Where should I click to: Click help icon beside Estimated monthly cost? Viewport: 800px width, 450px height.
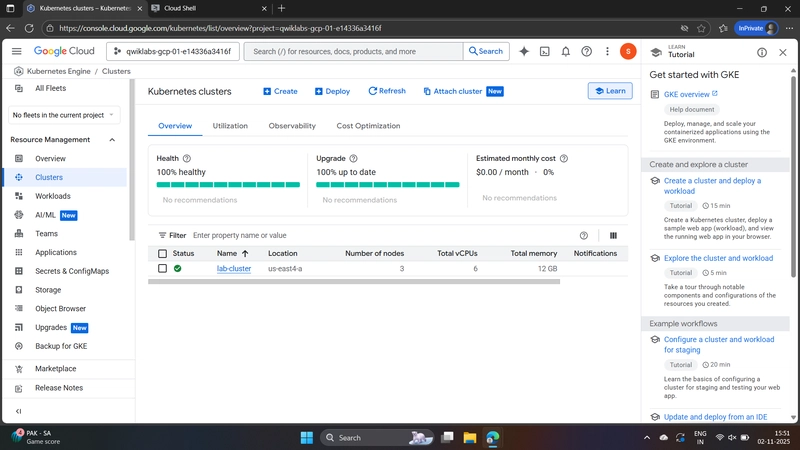coord(564,158)
